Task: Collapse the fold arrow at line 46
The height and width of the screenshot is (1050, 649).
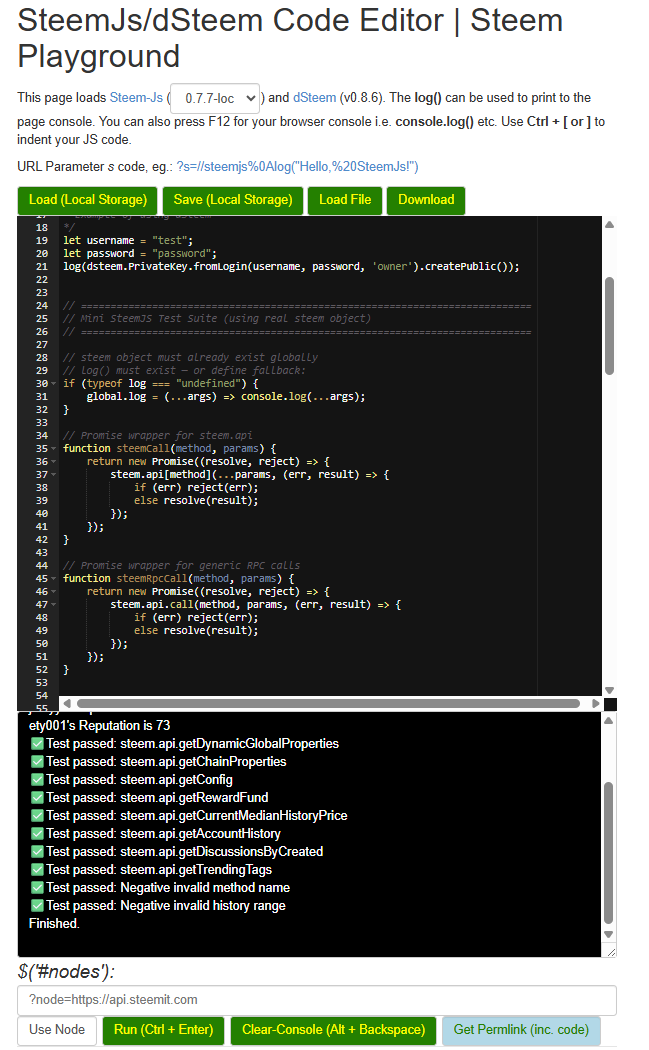Action: [x=54, y=592]
